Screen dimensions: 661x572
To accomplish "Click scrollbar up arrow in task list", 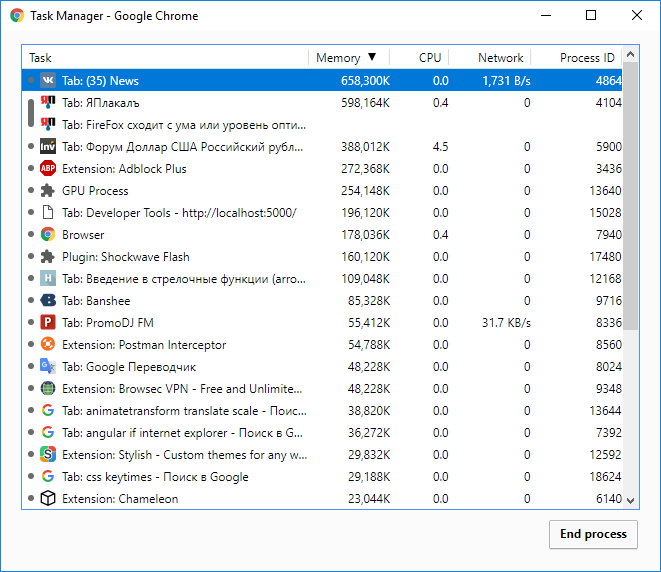I will (x=631, y=54).
